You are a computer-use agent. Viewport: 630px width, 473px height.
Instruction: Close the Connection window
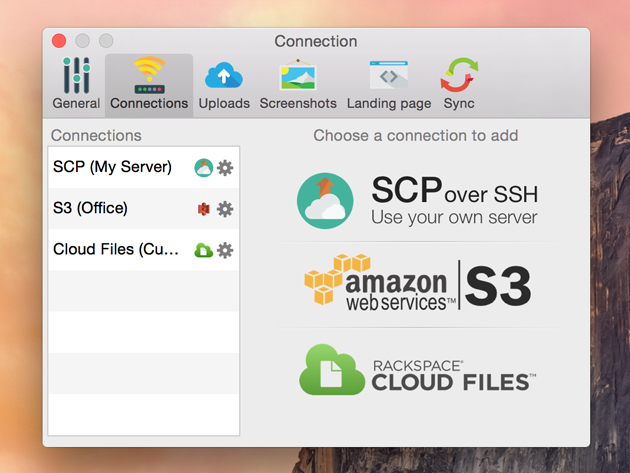tap(59, 41)
